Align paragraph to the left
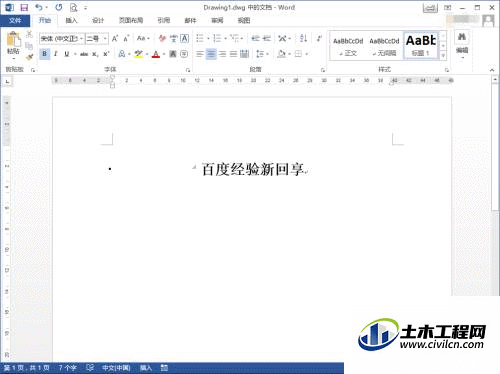Viewport: 500px width, 374px height. (x=200, y=54)
